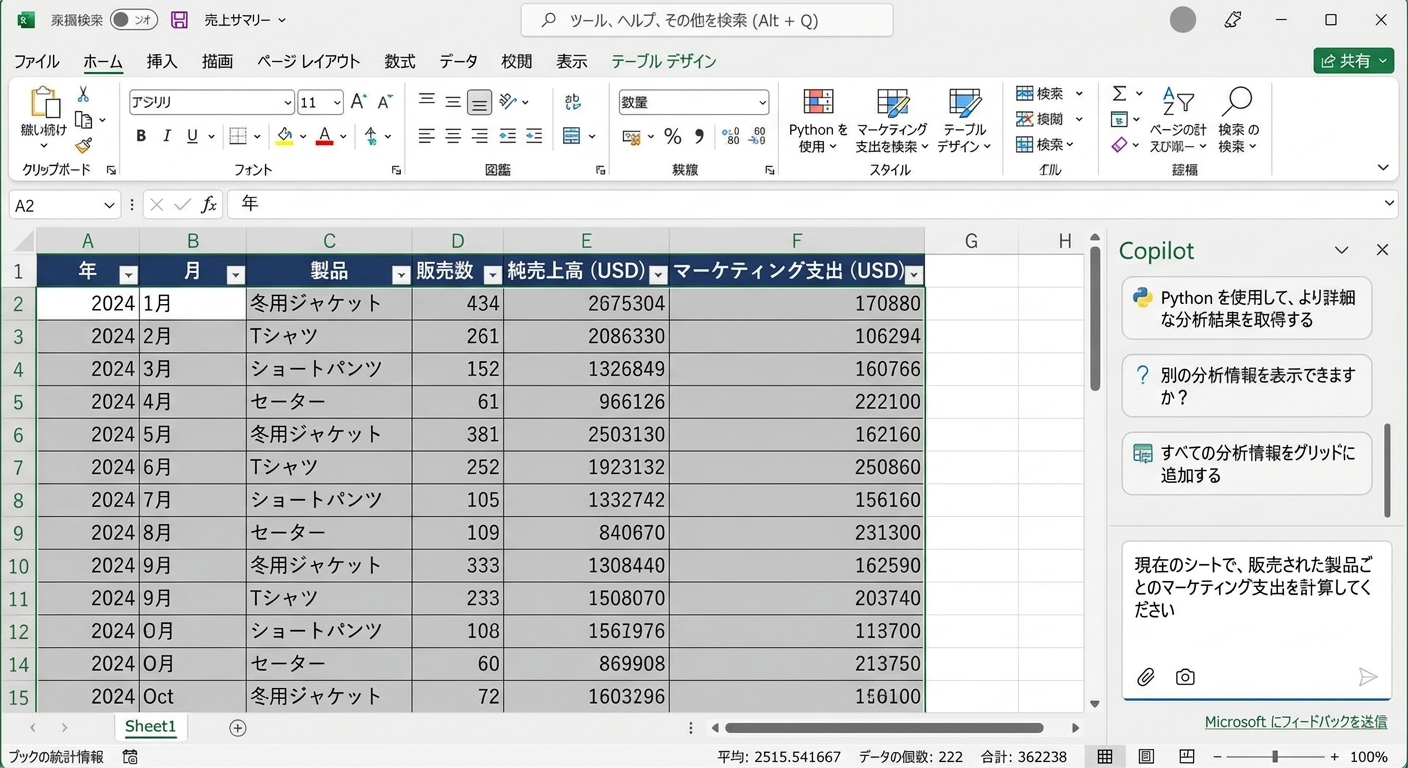Viewport: 1408px width, 768px height.
Task: Increase font size with large A icon
Action: click(x=358, y=102)
